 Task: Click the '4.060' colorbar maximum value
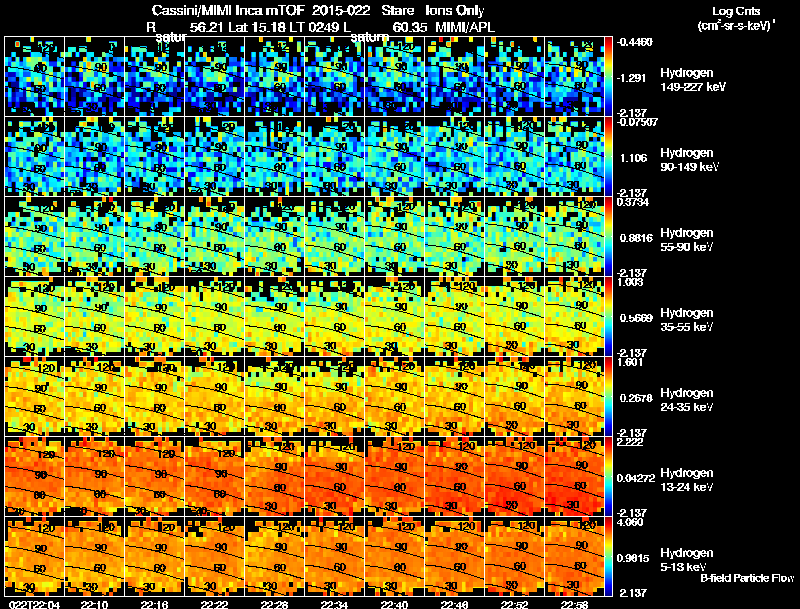[x=631, y=523]
